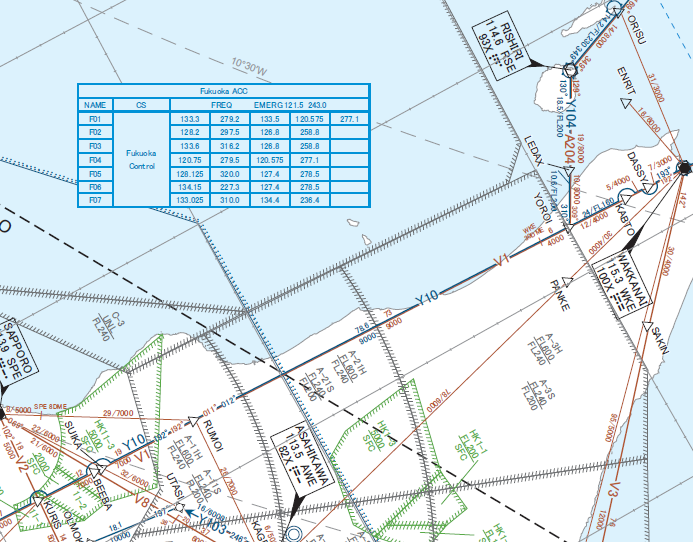The width and height of the screenshot is (693, 542).
Task: Click the SAKIN waypoint triangle symbol
Action: 647,327
